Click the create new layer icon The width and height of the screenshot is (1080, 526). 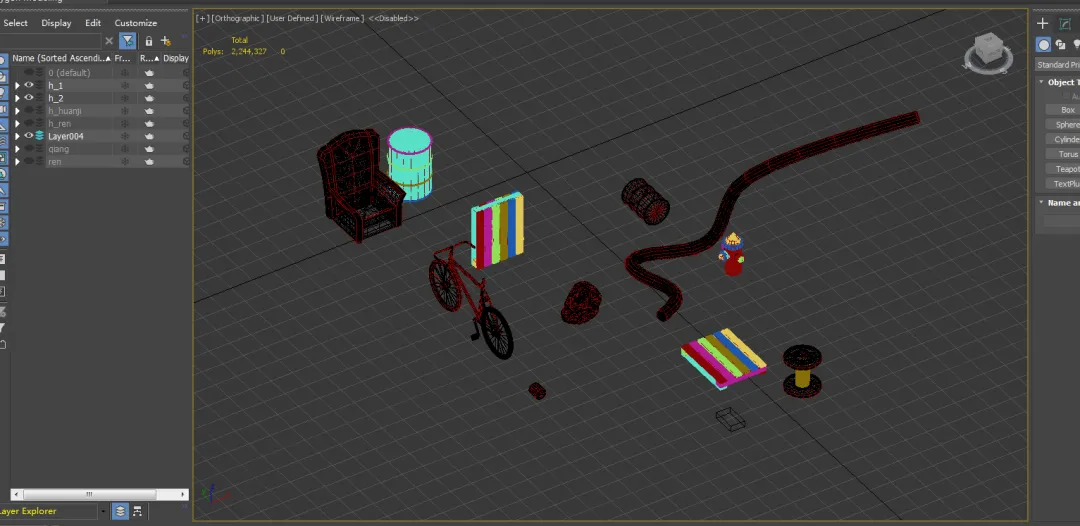(166, 41)
